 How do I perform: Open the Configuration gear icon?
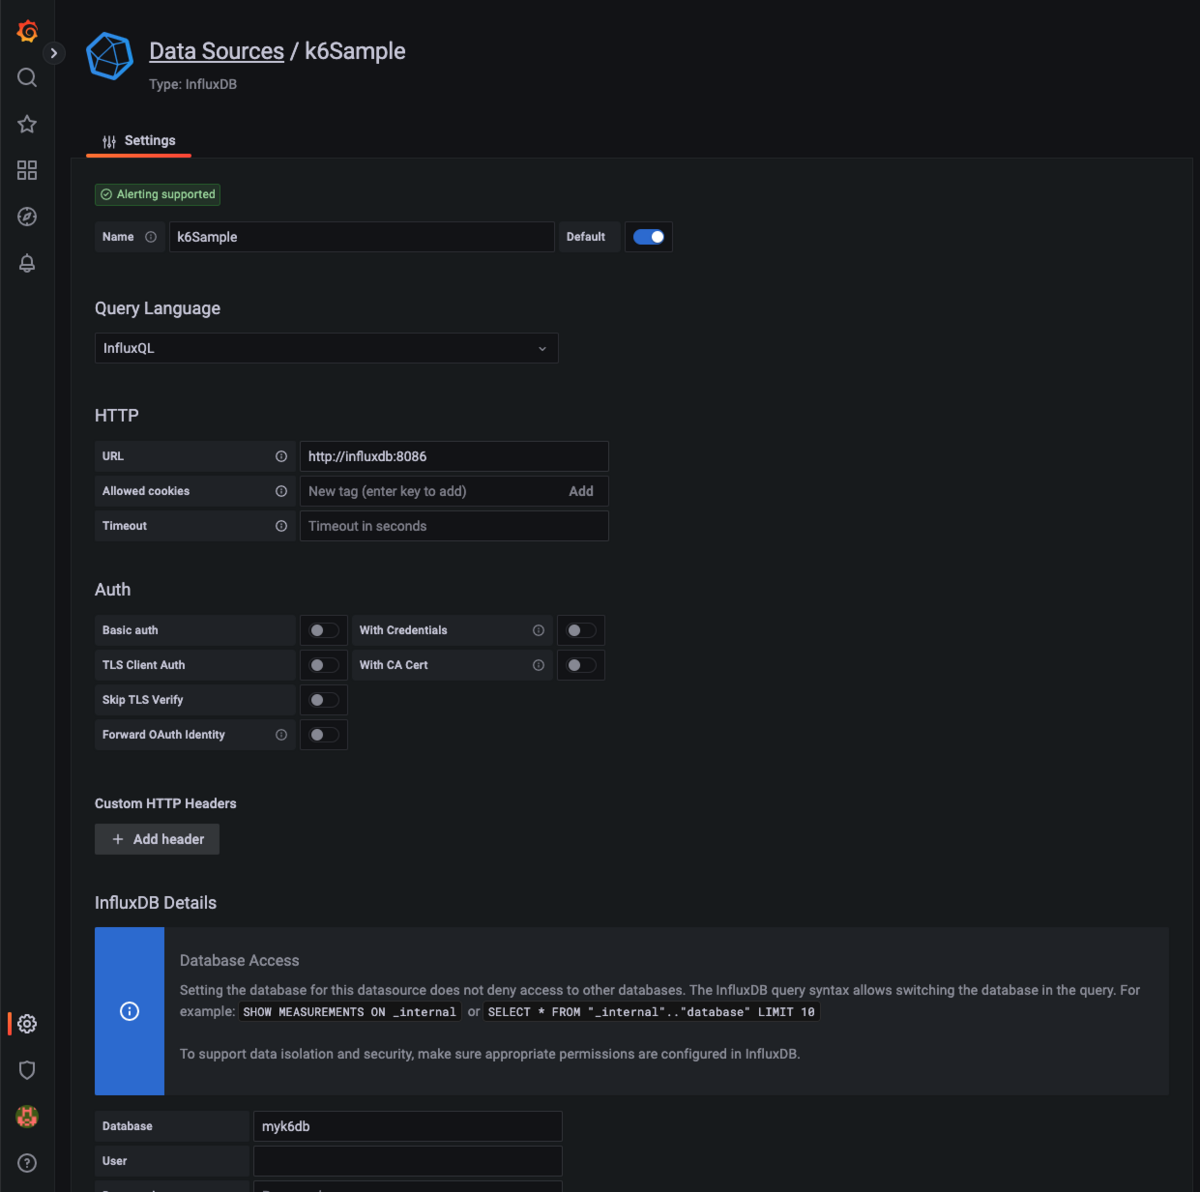[27, 1024]
